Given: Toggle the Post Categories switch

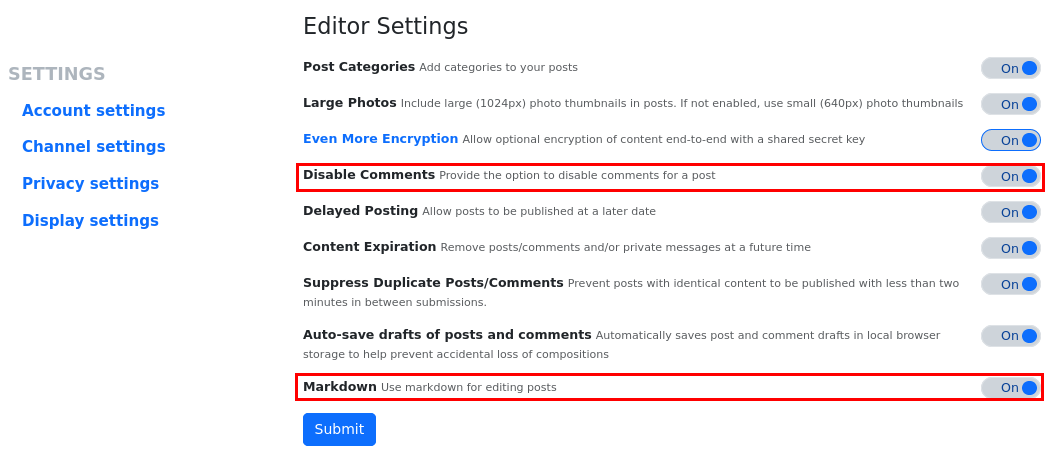Looking at the screenshot, I should click(x=1010, y=68).
